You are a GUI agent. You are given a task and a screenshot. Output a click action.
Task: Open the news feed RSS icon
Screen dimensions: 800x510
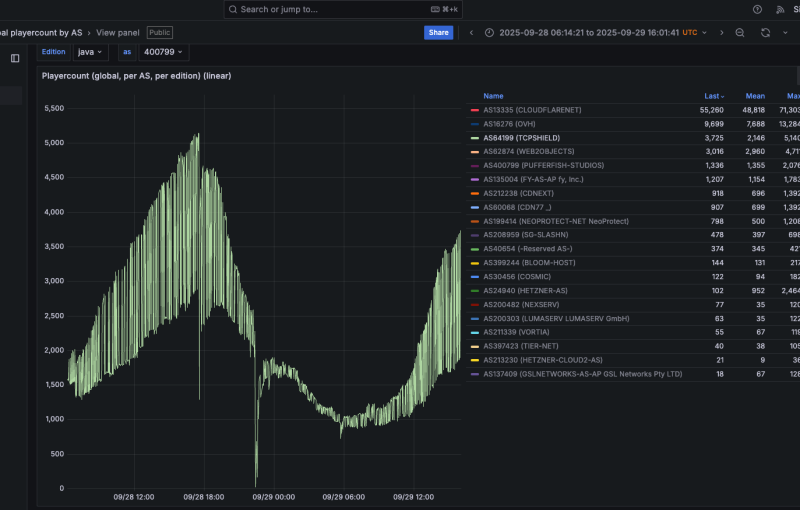[x=781, y=9]
